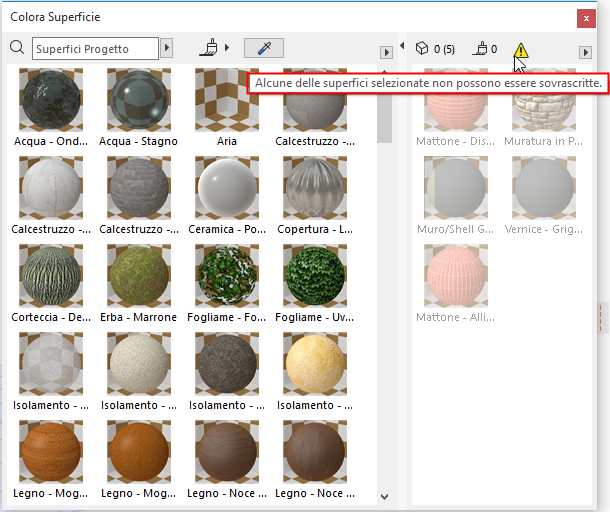Open the right panel options arrow
Screen dimensions: 610x512
pyautogui.click(x=586, y=52)
